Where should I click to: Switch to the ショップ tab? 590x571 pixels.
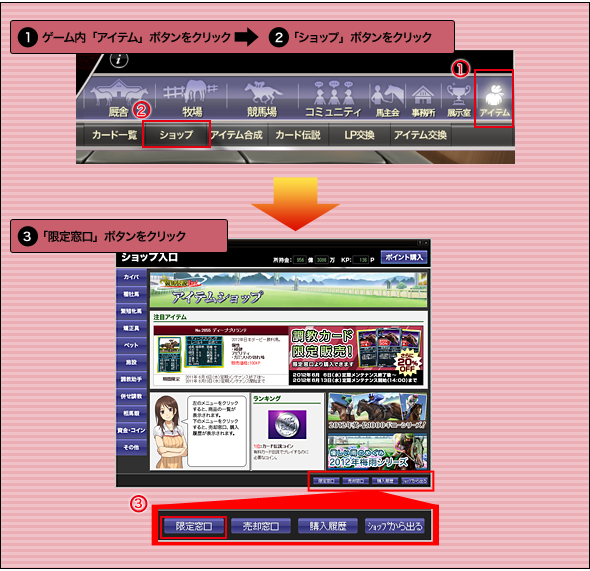click(176, 135)
